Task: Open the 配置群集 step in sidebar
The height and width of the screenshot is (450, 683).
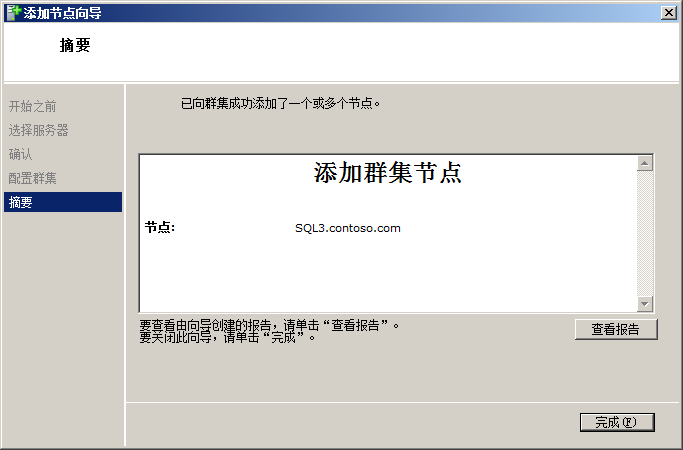Action: pyautogui.click(x=33, y=178)
